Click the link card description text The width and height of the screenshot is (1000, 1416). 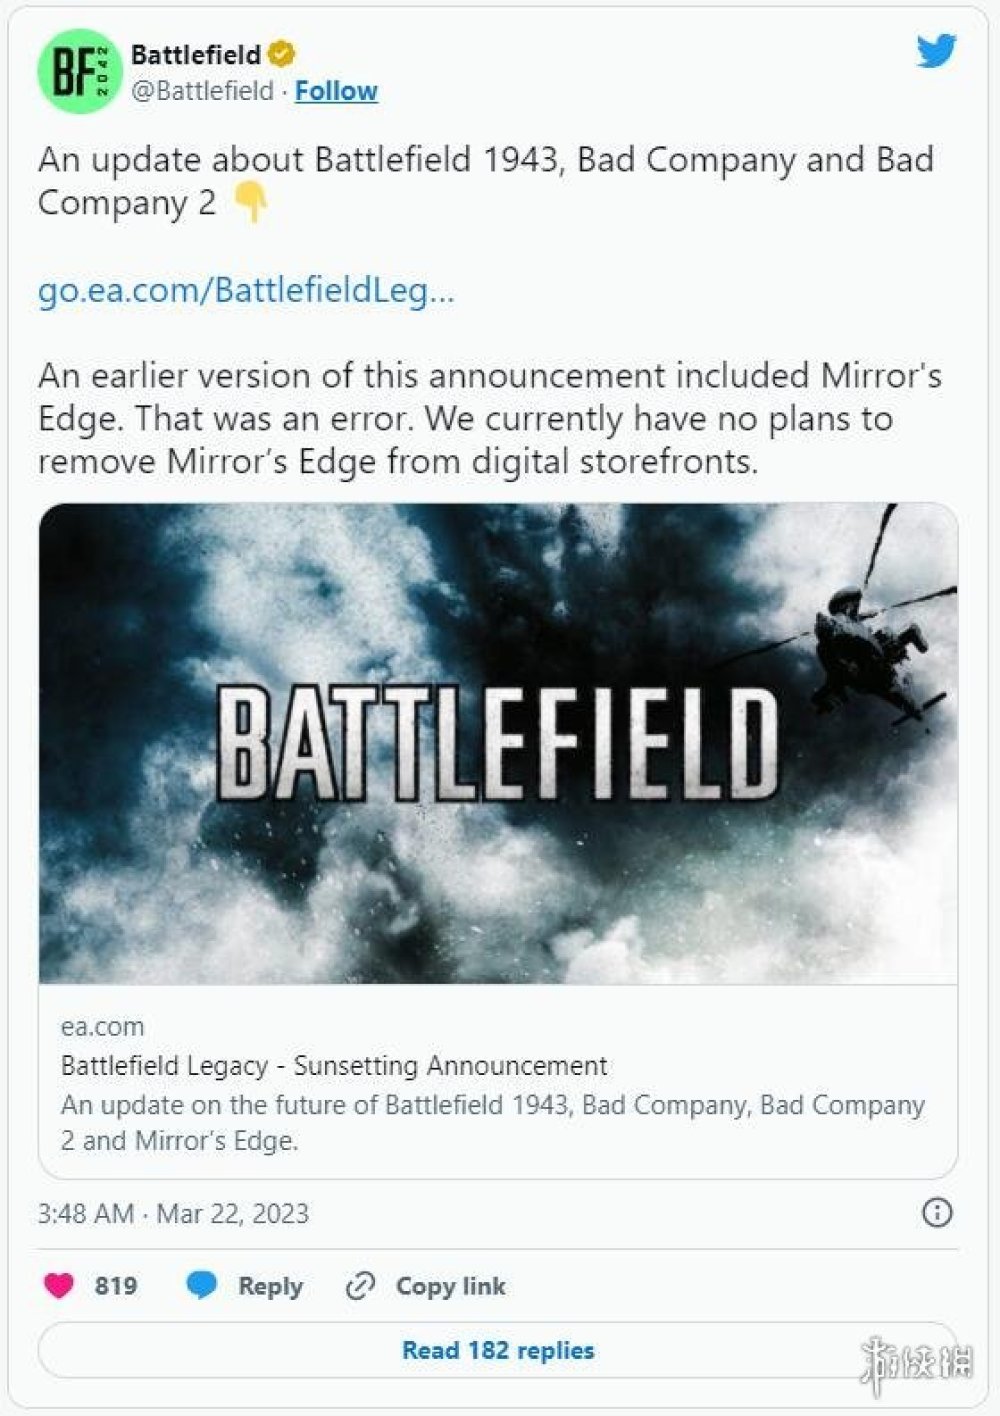coord(492,1122)
